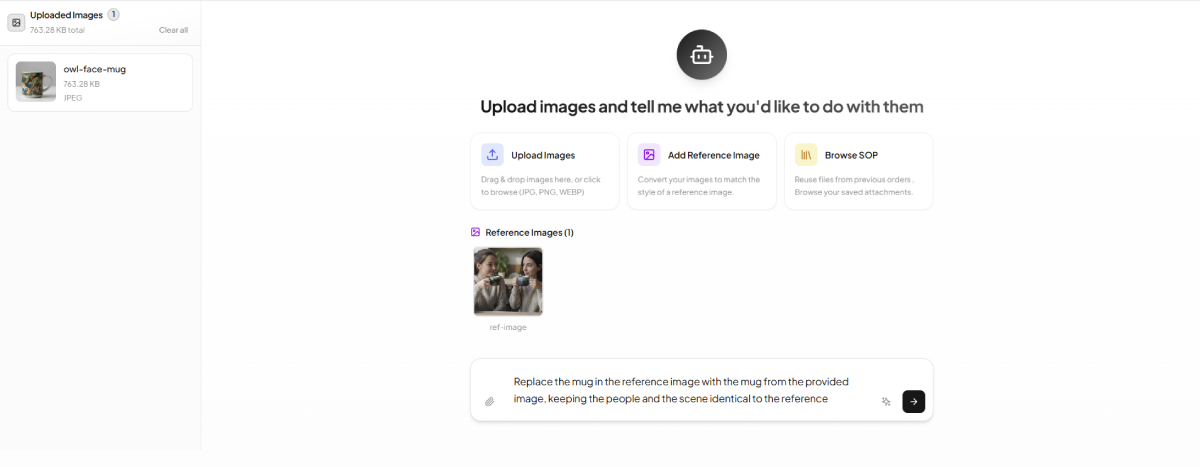The image size is (1200, 467).
Task: Clear all uploaded images
Action: coord(173,30)
